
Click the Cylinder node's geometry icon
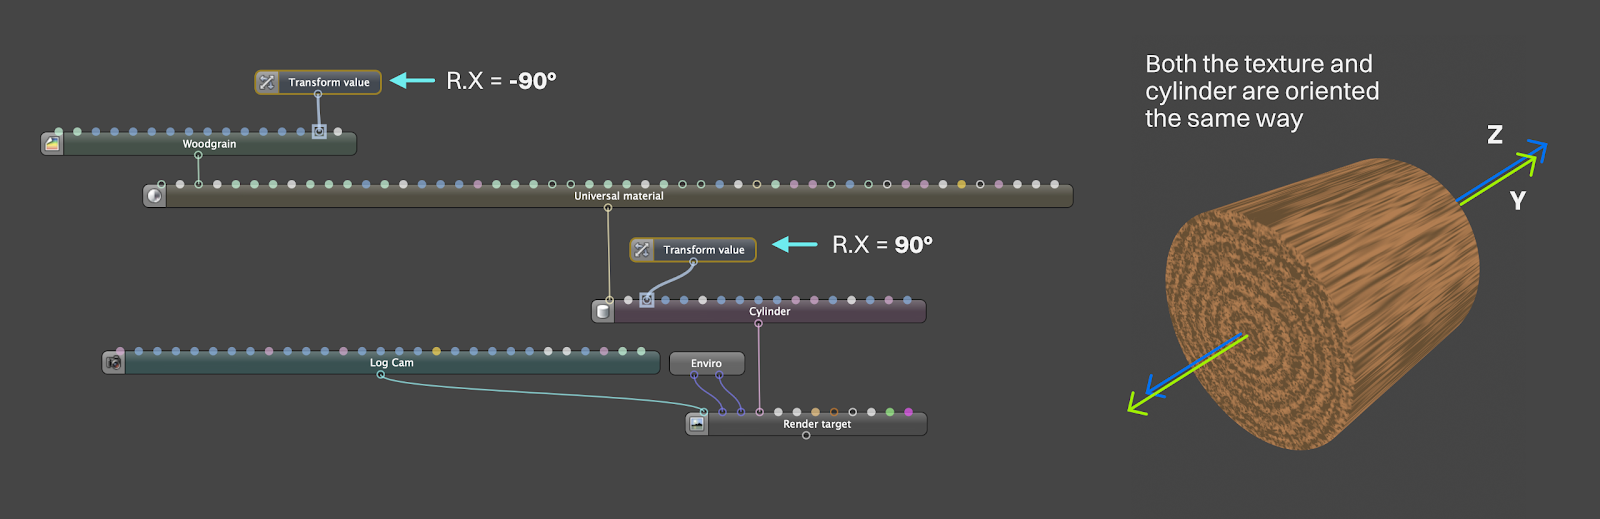(x=603, y=311)
